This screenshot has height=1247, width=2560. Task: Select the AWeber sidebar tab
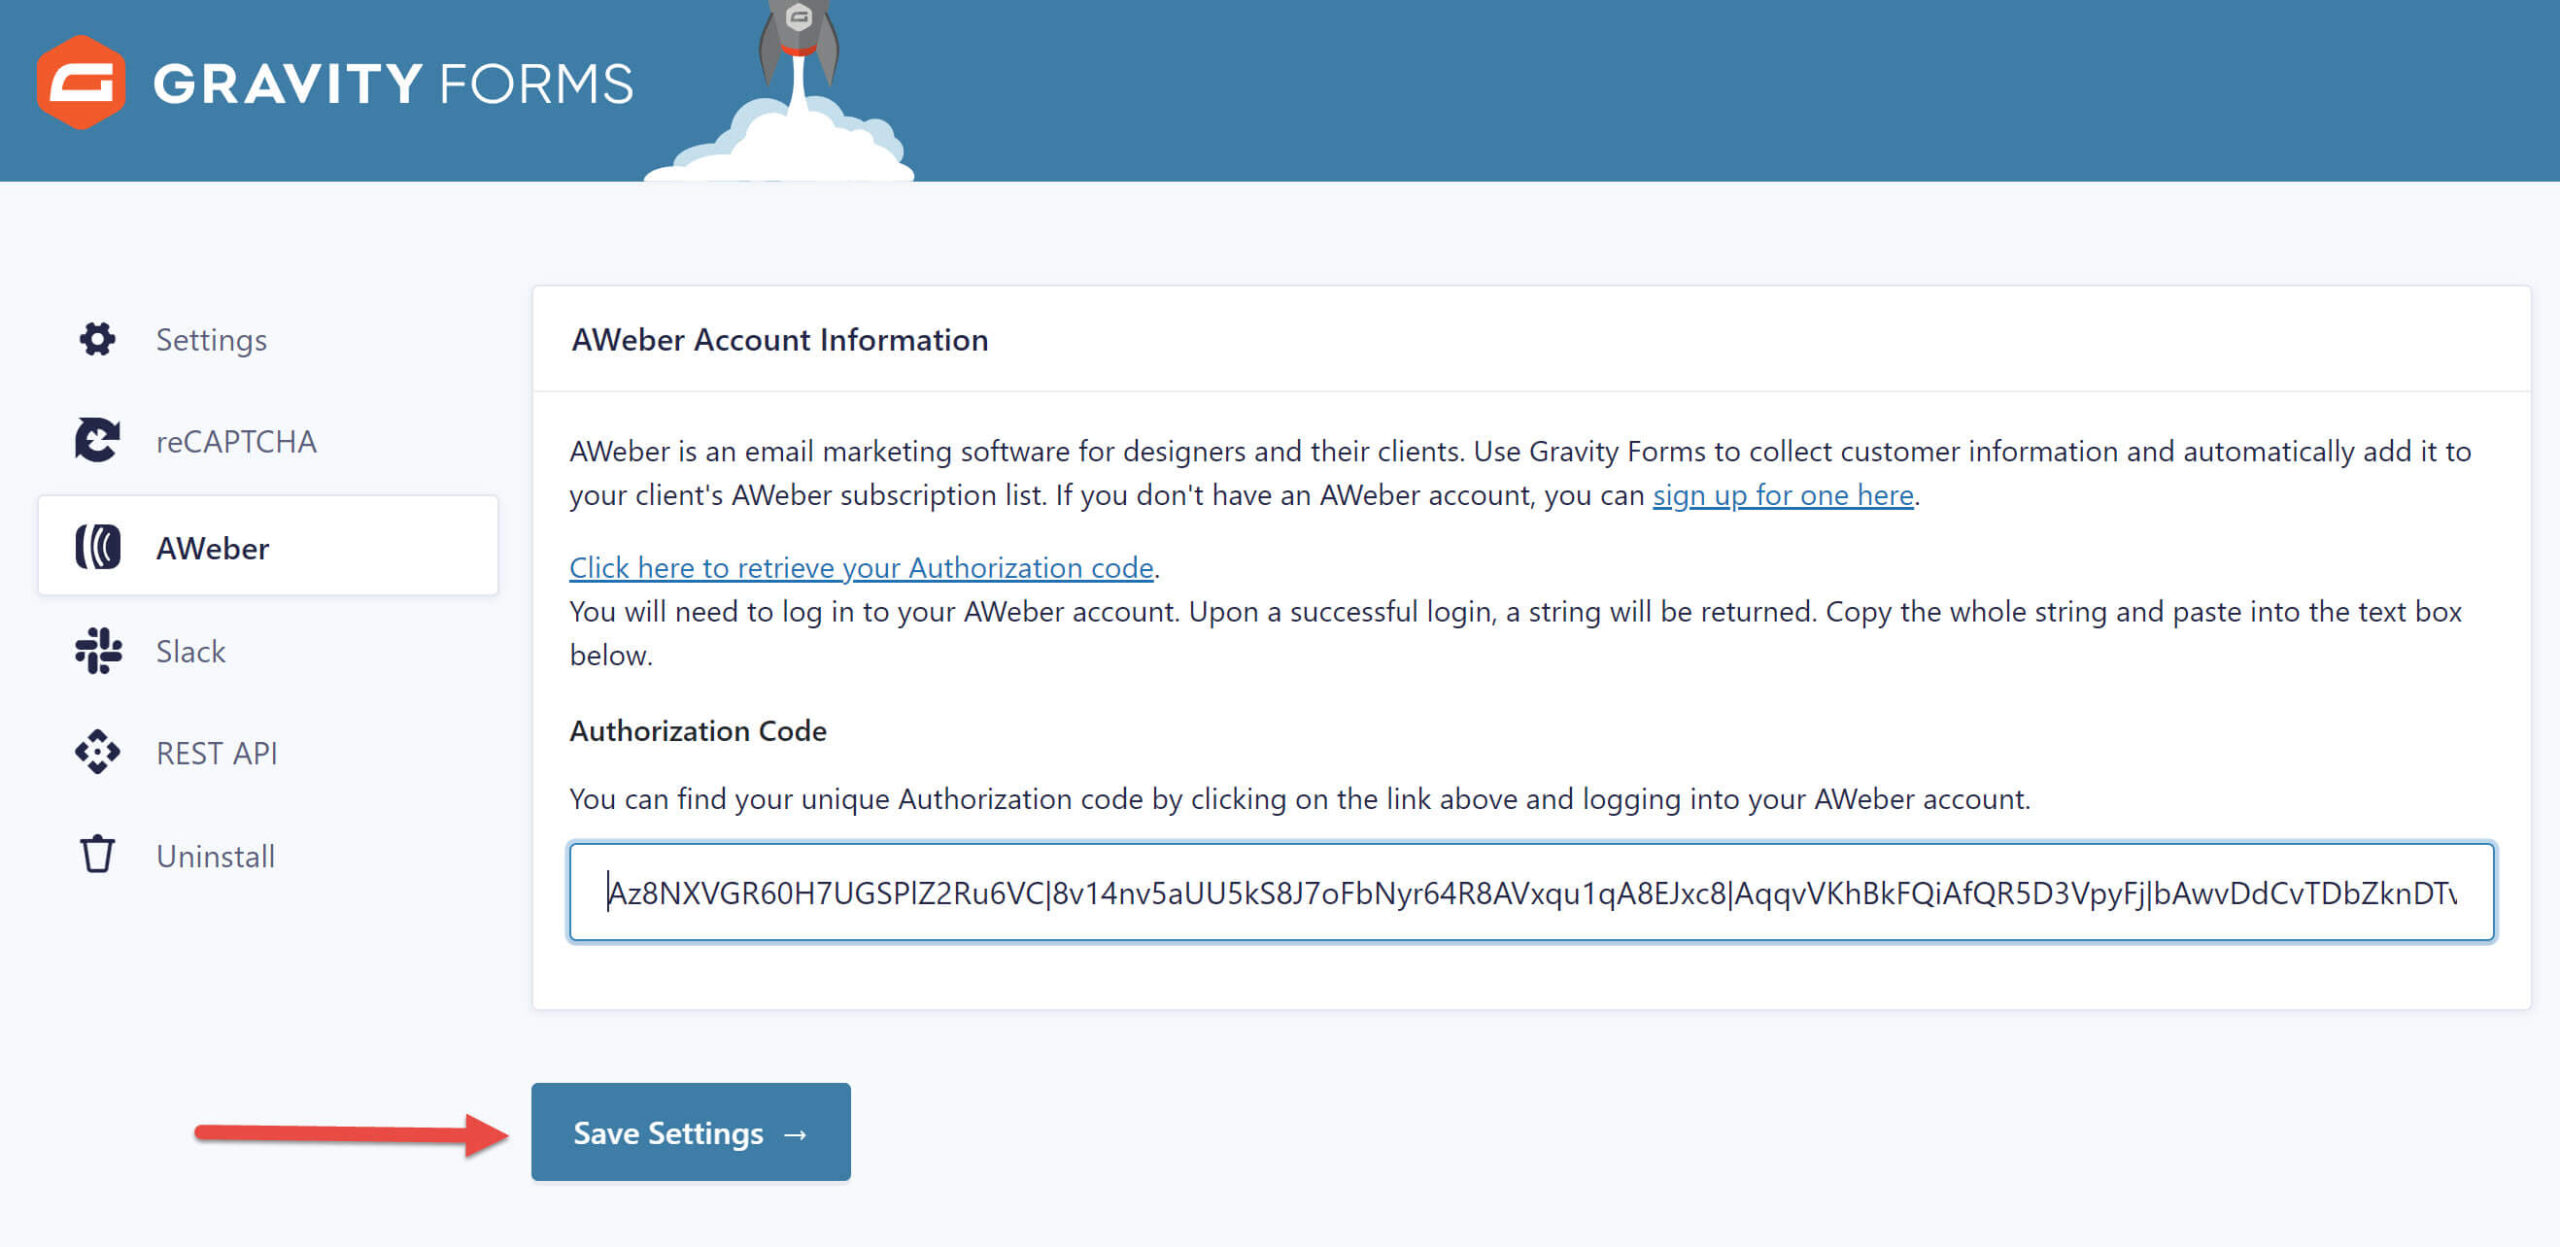click(x=268, y=546)
